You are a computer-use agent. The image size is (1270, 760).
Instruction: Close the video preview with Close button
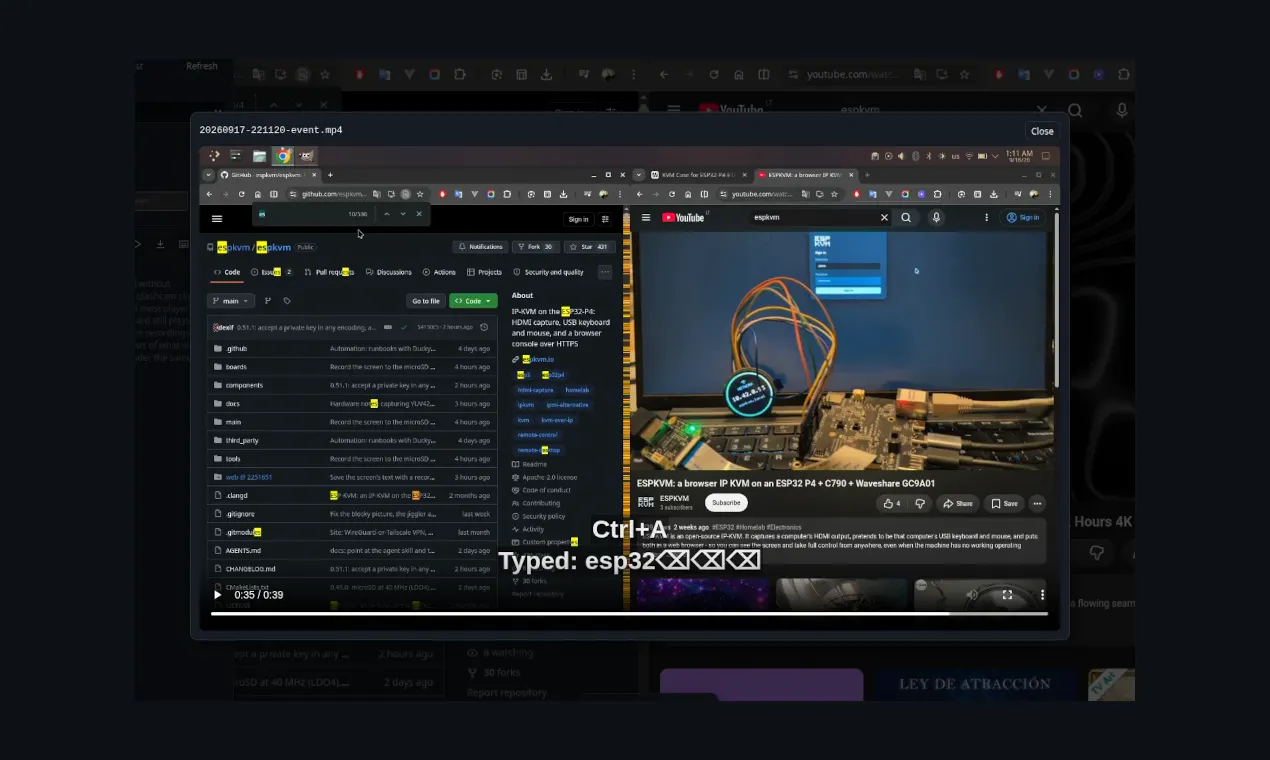click(x=1042, y=131)
